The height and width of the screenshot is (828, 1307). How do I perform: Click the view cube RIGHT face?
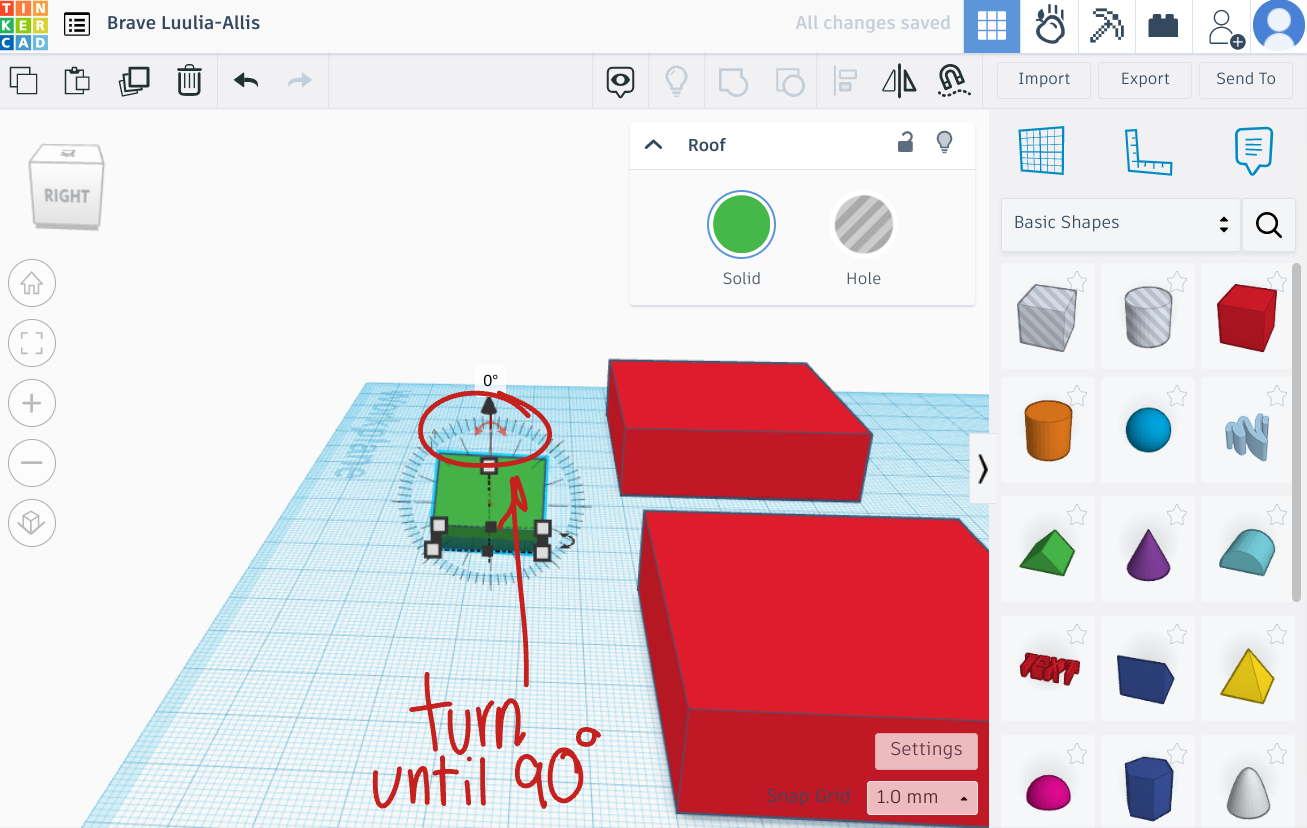tap(67, 196)
